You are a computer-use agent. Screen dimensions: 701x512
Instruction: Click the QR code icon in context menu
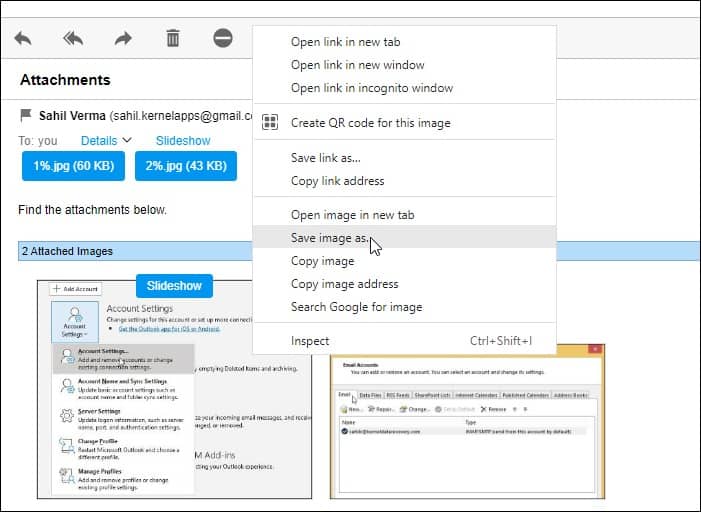270,122
